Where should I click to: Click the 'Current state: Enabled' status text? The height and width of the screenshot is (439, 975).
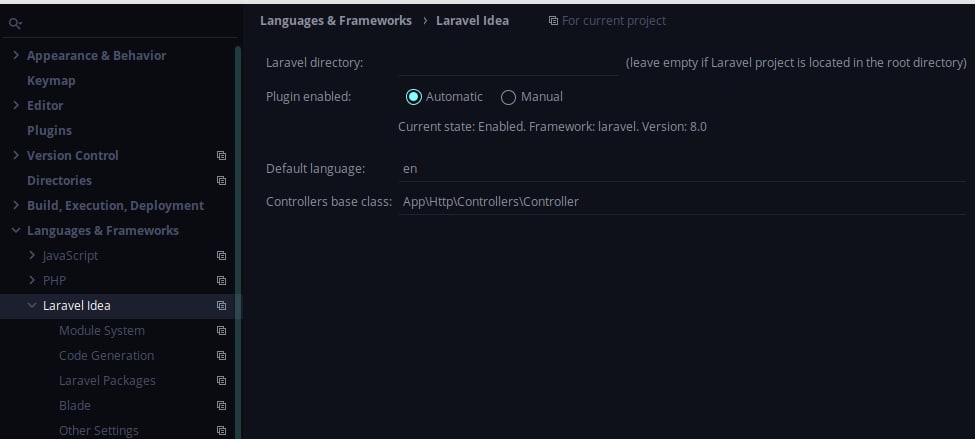pos(552,127)
